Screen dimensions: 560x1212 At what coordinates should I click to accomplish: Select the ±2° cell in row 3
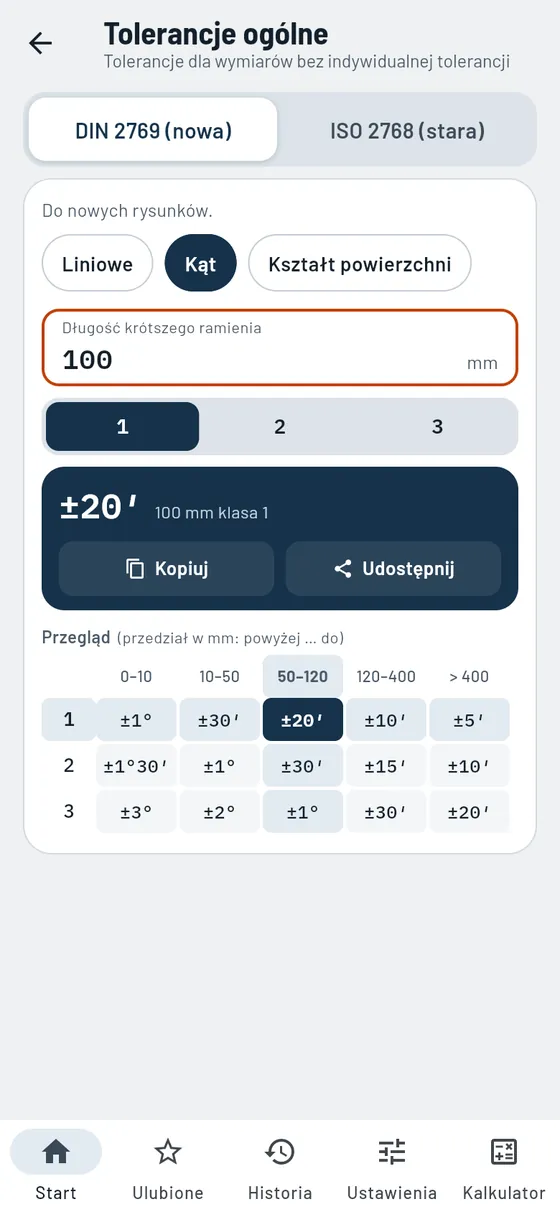(219, 812)
